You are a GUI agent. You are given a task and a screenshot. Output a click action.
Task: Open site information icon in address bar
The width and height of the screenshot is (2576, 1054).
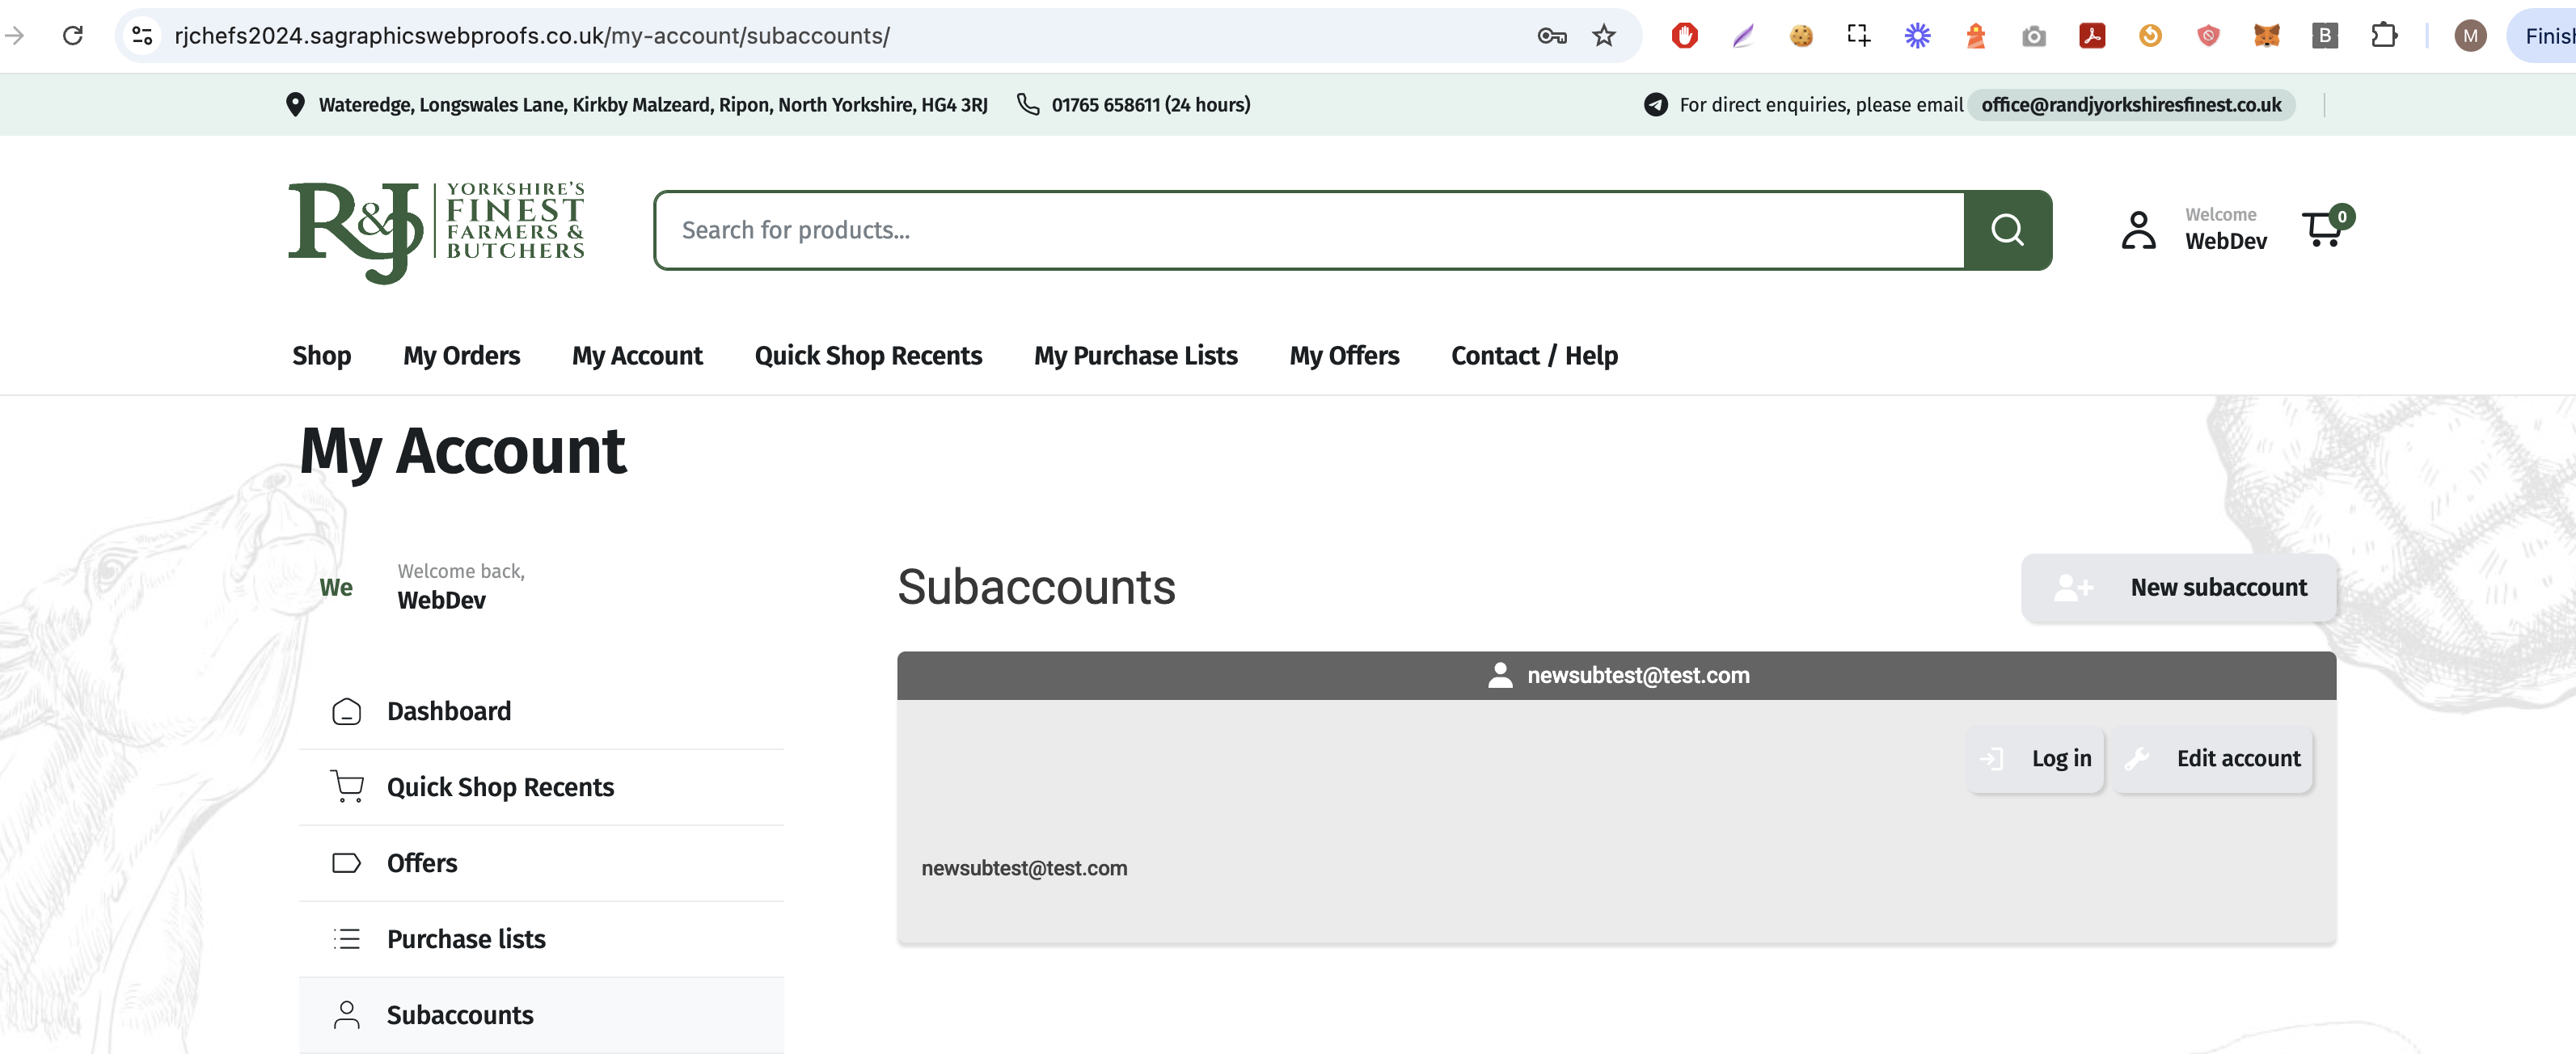click(x=143, y=36)
